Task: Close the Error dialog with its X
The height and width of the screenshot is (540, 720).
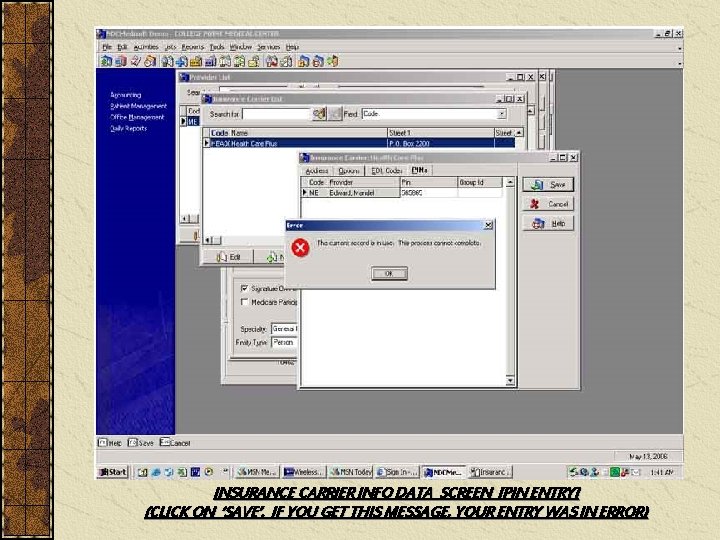Action: pyautogui.click(x=489, y=225)
